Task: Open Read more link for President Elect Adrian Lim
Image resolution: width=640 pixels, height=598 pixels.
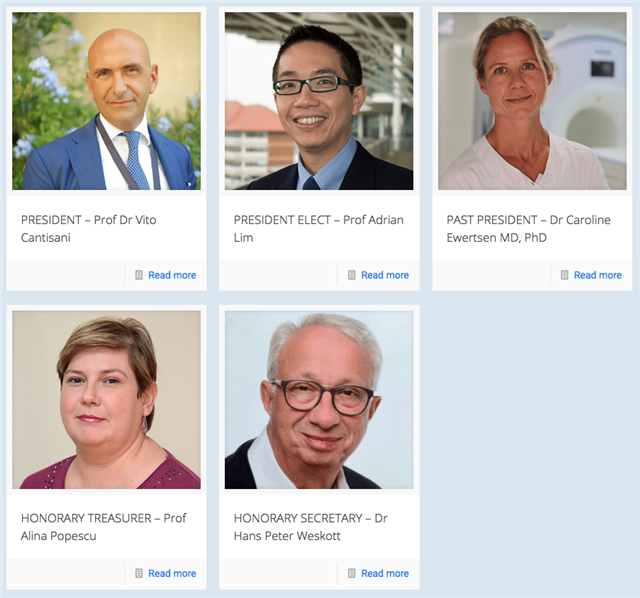Action: (x=385, y=275)
